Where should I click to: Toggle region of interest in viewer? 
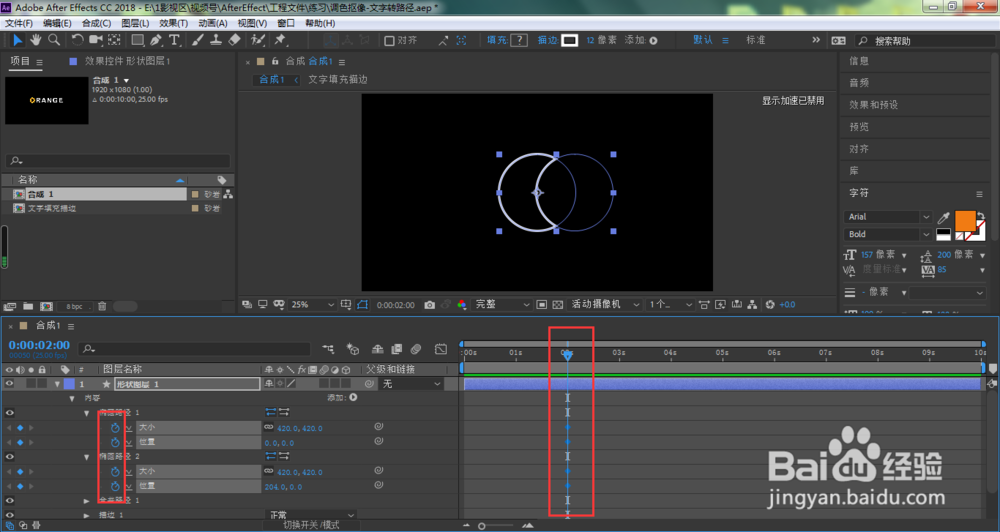pos(541,305)
